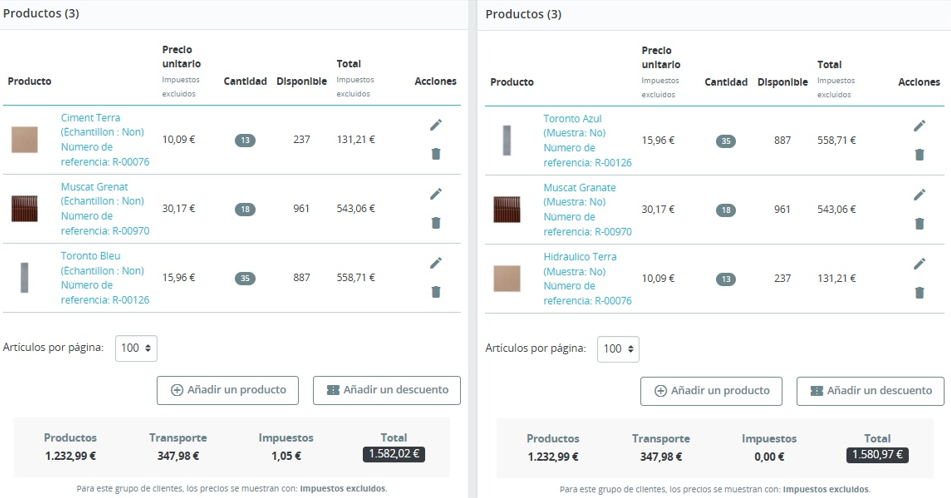Click the Hidraulico Terra product thumbnail

pyautogui.click(x=507, y=278)
